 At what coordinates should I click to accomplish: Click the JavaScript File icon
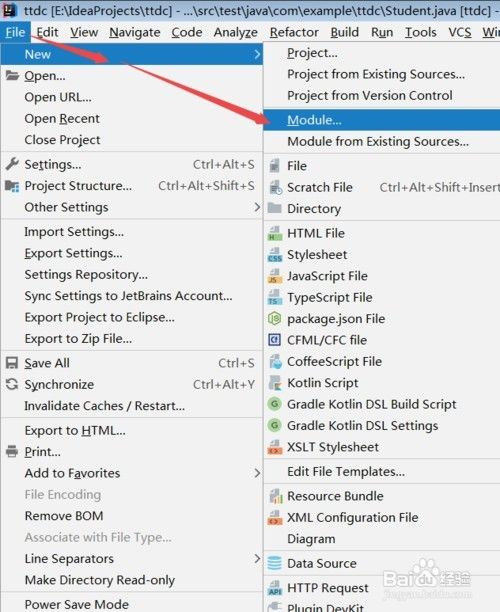(275, 276)
